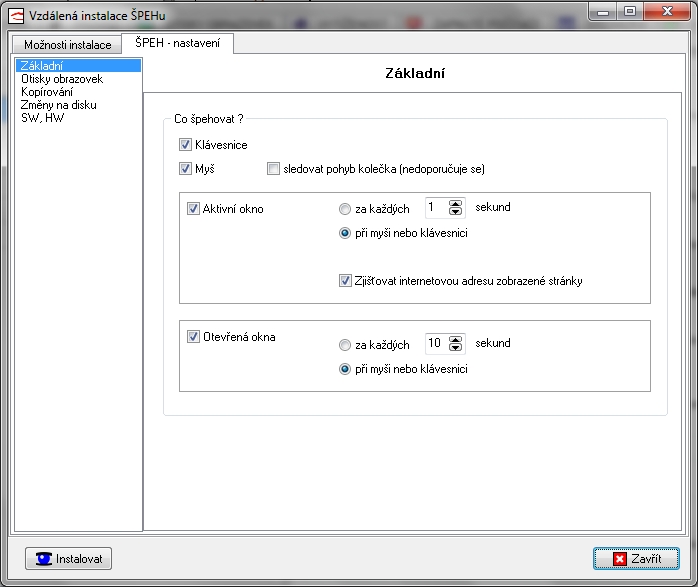Decrease Otevřená okna seconds with down arrow
The width and height of the screenshot is (698, 587).
click(x=455, y=348)
